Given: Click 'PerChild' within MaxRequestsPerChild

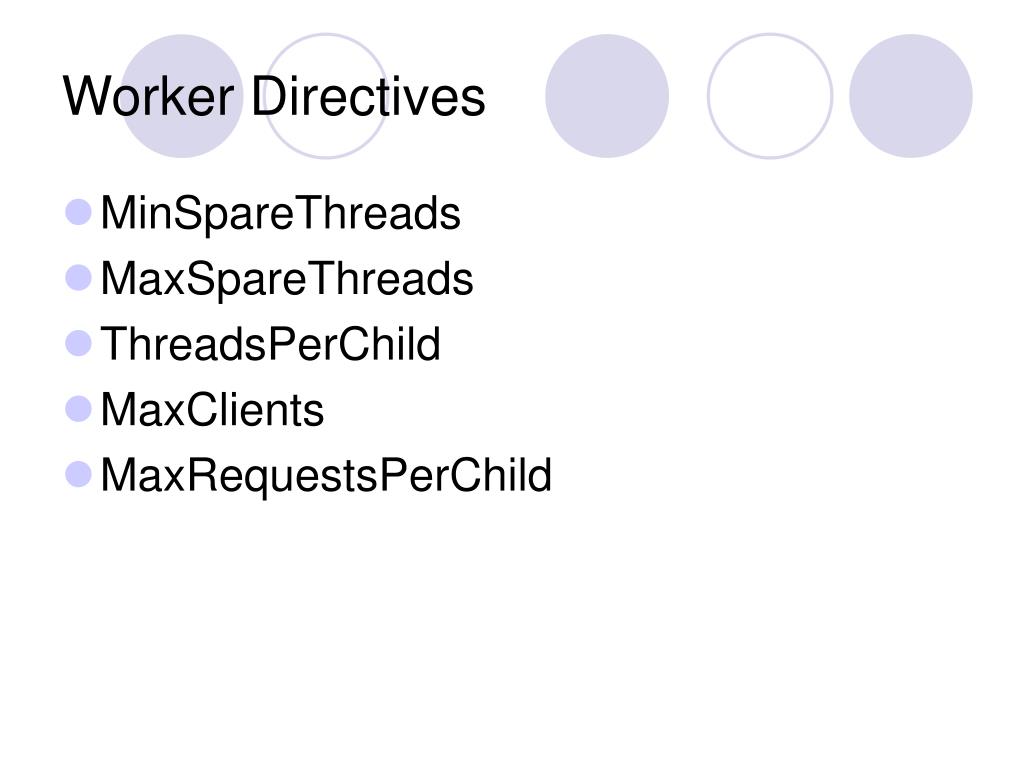Looking at the screenshot, I should (x=466, y=475).
